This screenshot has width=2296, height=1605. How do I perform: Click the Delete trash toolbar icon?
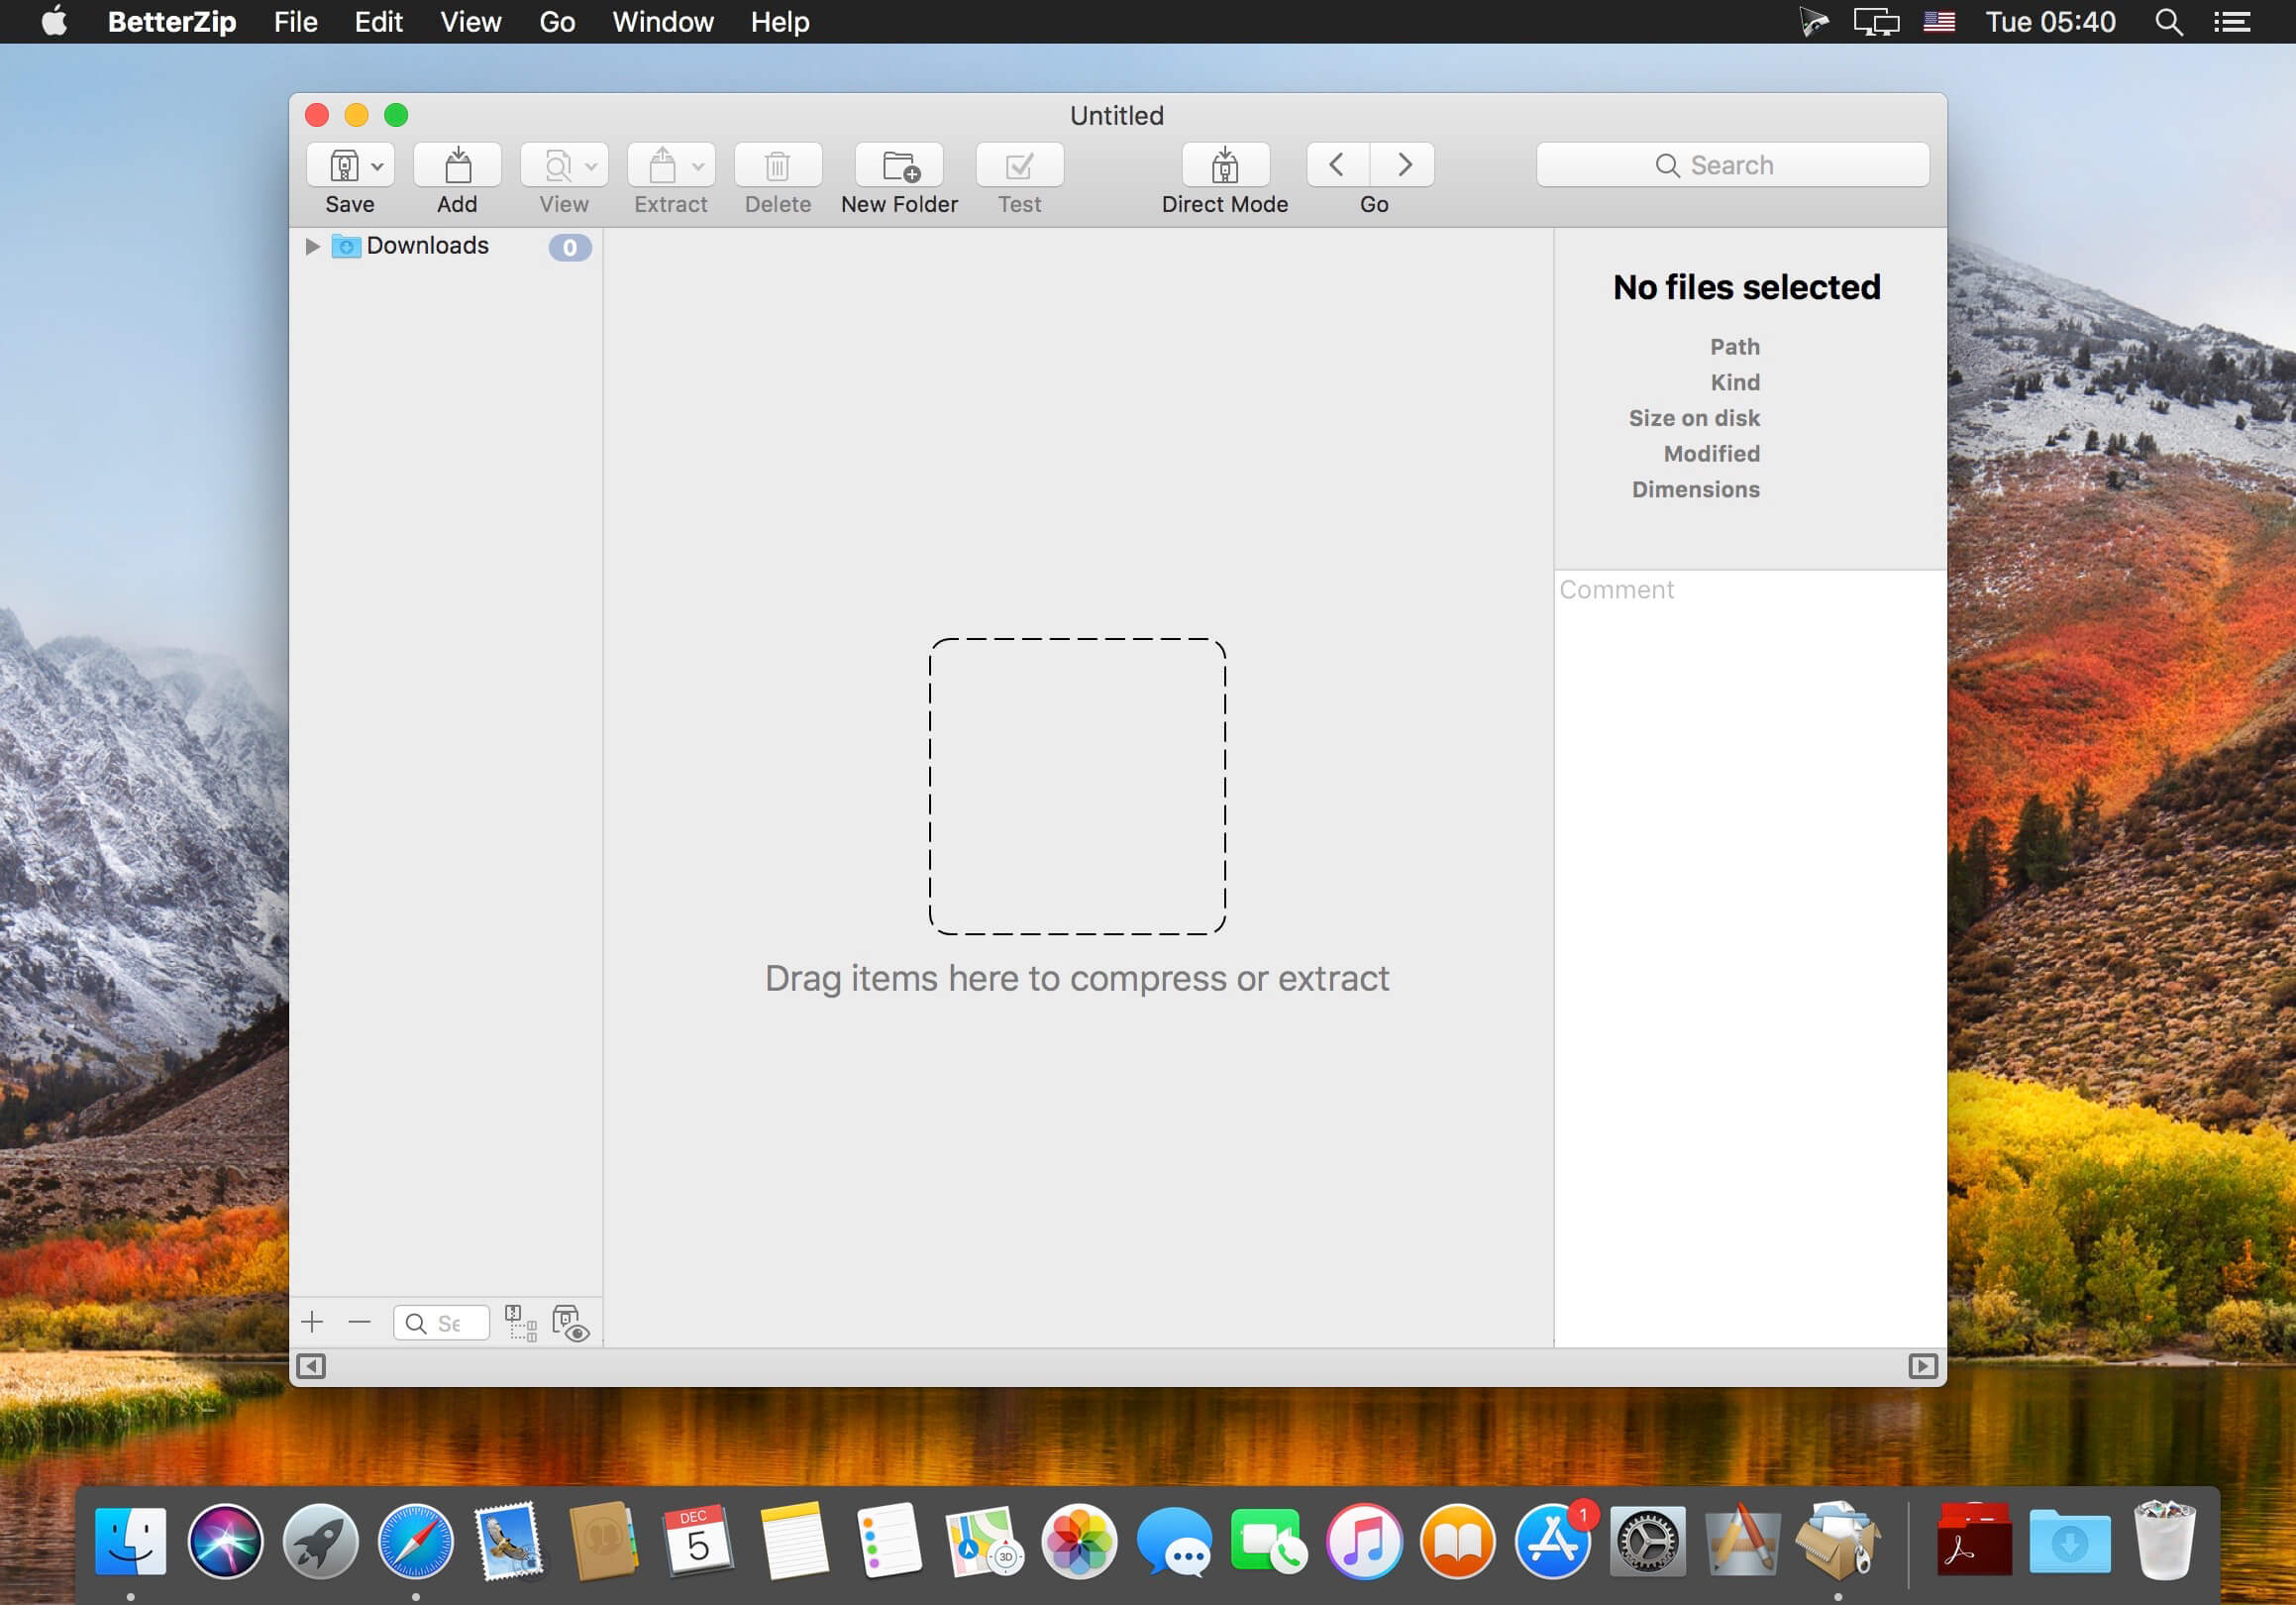point(777,165)
